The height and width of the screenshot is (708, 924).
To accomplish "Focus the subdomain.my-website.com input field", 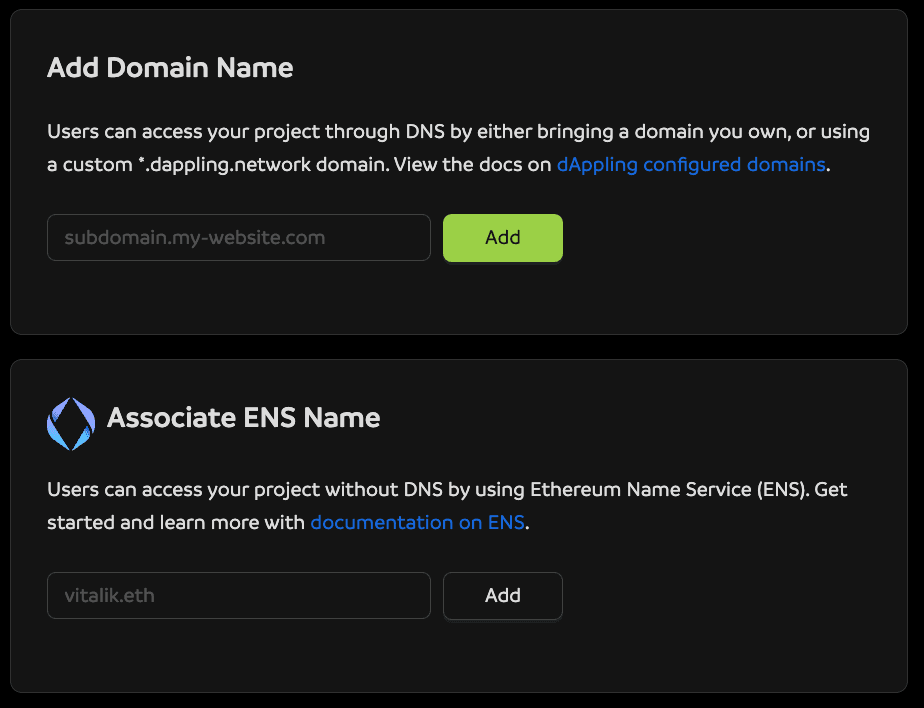I will 239,238.
